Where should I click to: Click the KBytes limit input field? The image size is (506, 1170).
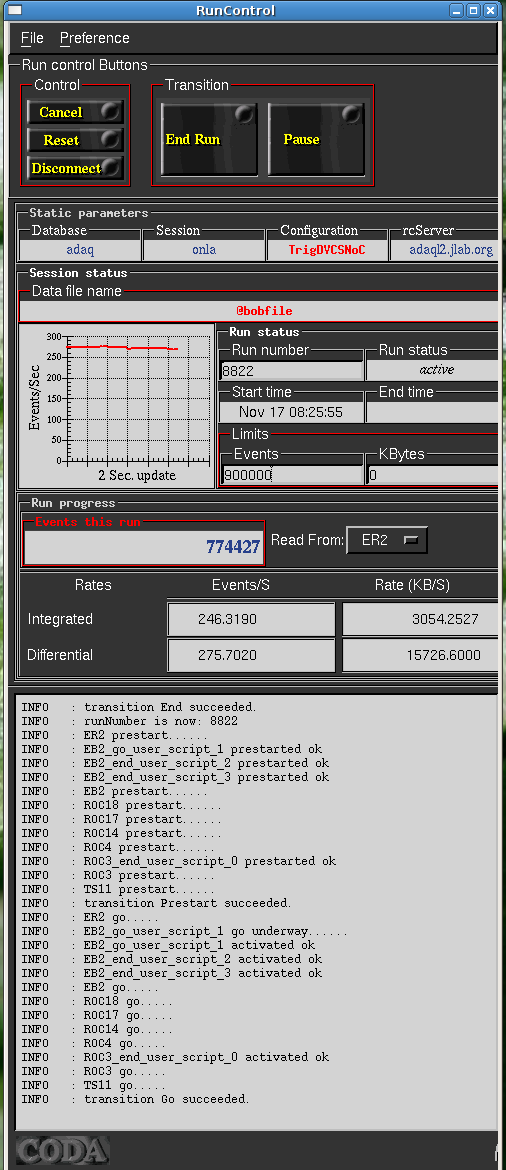[432, 475]
